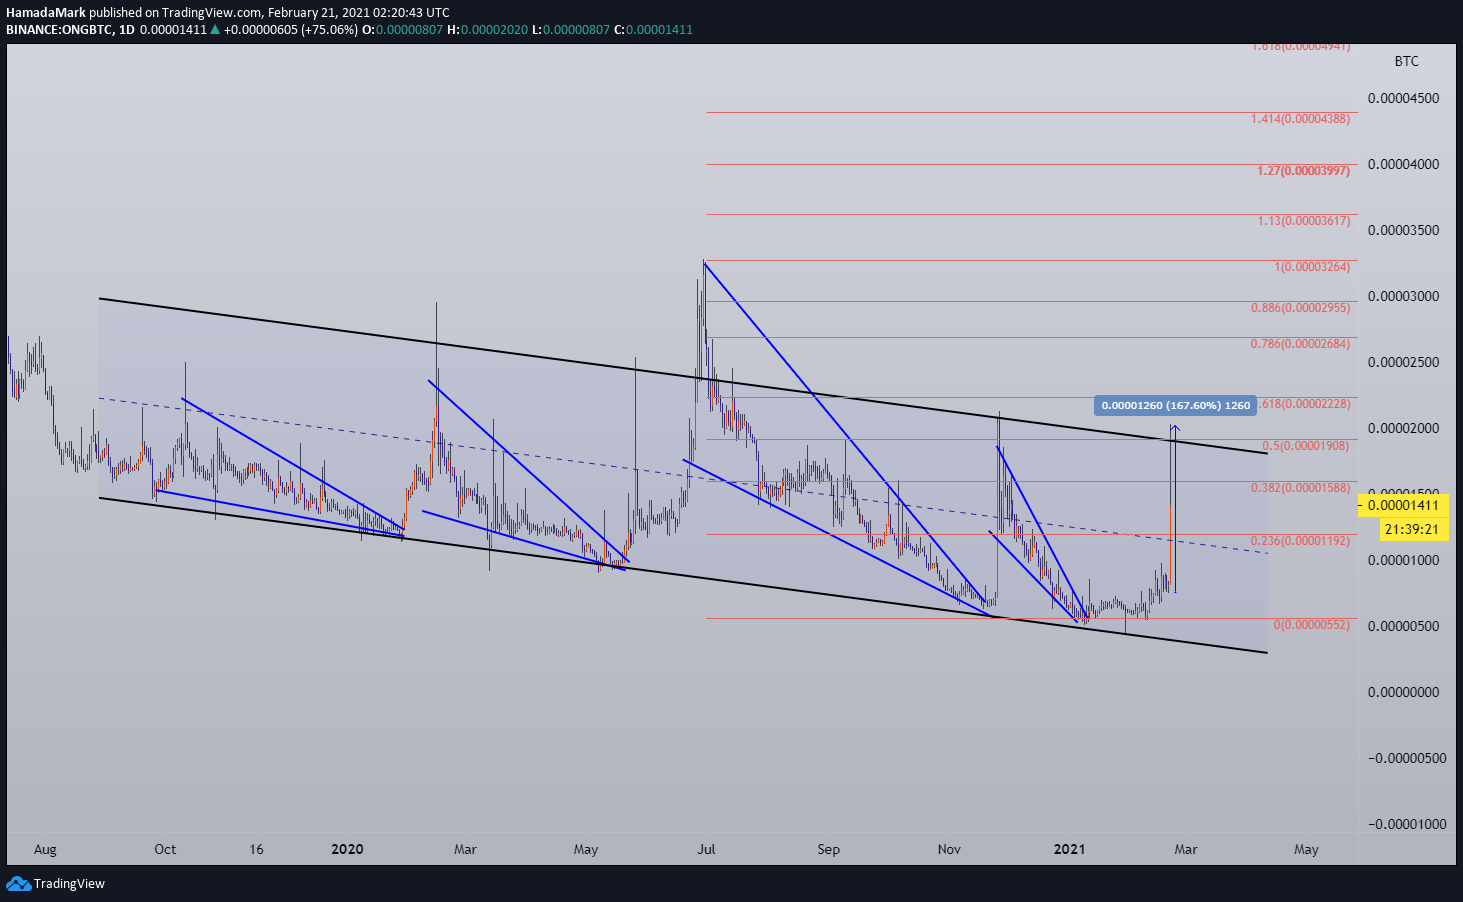Click the C:0.00001411 close value in header
Screen dimensions: 1463x902
pyautogui.click(x=653, y=29)
